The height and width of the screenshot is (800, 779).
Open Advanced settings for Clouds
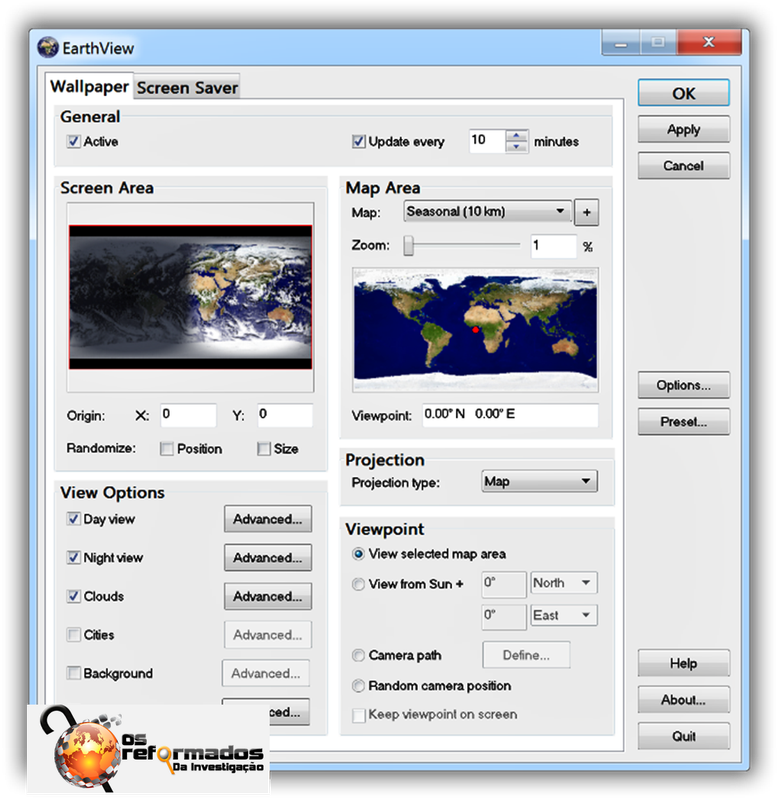(268, 596)
